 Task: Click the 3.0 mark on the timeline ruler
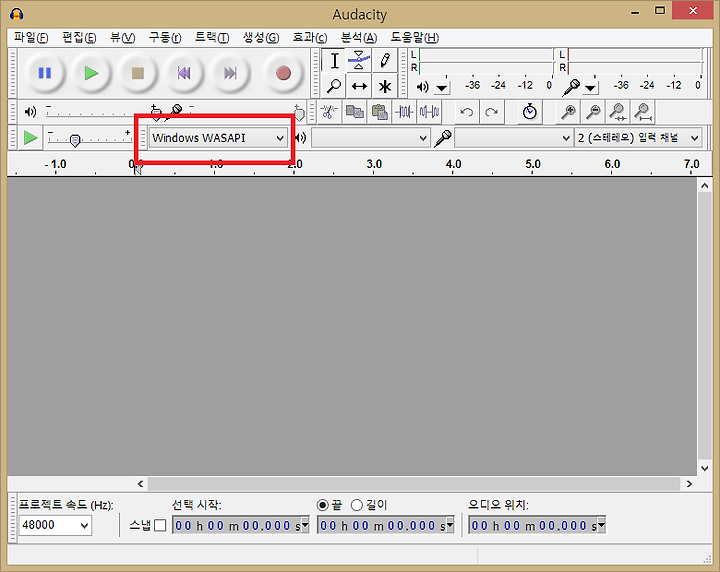[374, 164]
